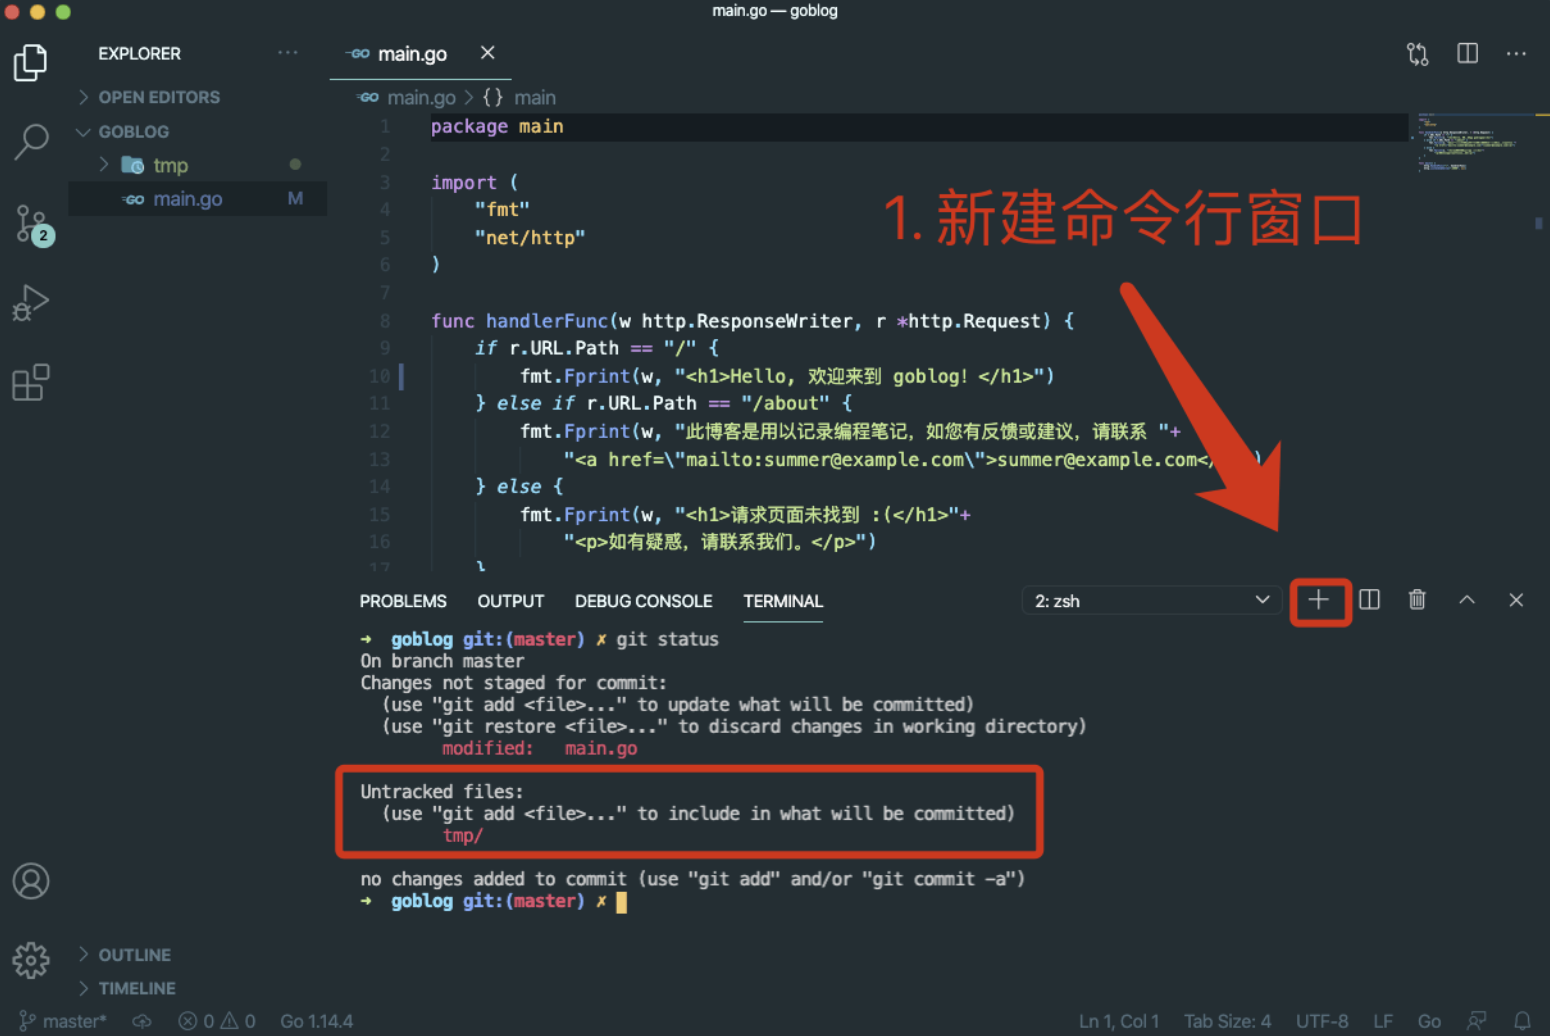Toggle Explorer view in activity bar
This screenshot has height=1036, width=1550.
click(31, 63)
